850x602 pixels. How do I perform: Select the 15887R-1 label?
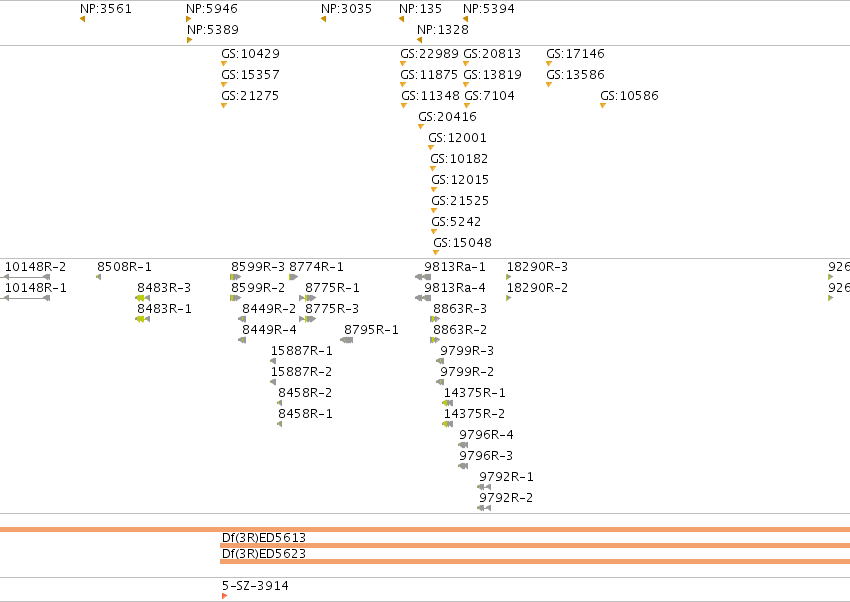(x=302, y=352)
